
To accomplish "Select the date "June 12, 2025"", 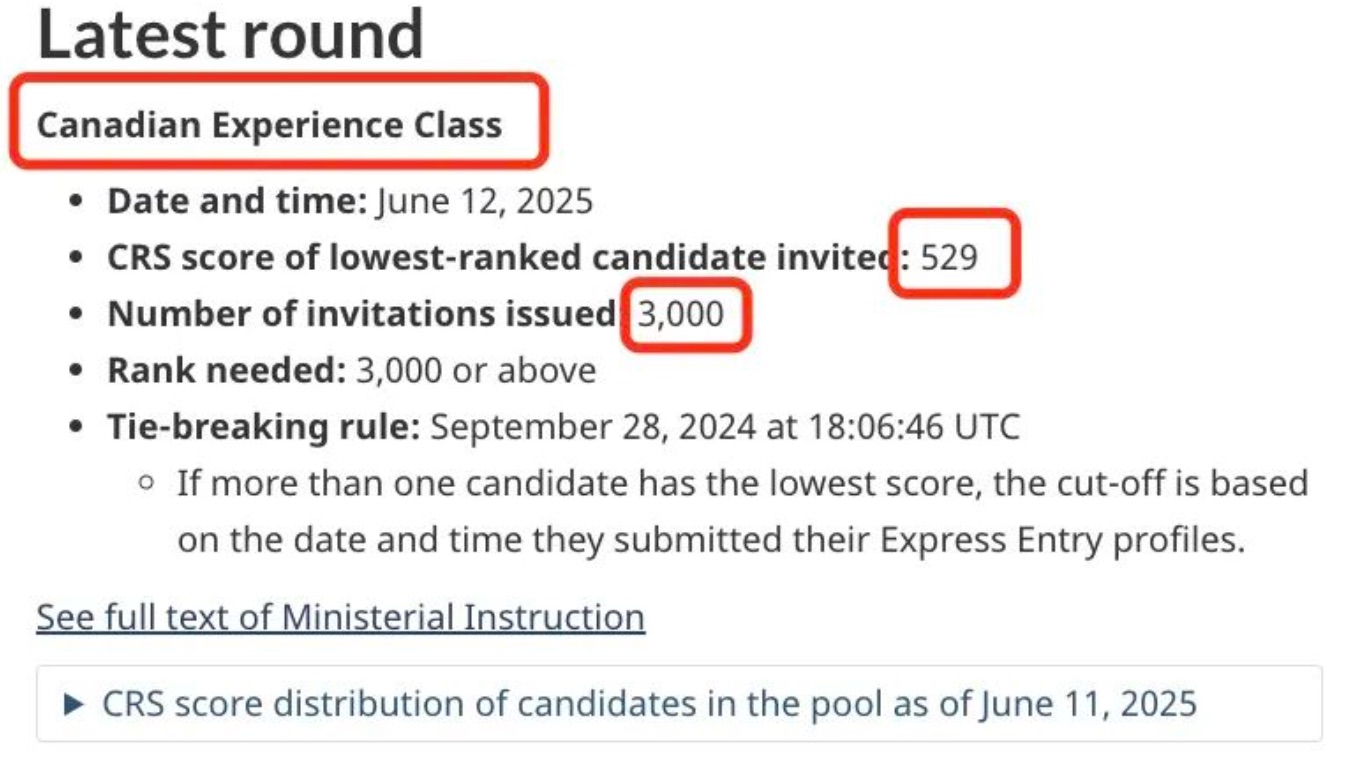I will pyautogui.click(x=485, y=202).
